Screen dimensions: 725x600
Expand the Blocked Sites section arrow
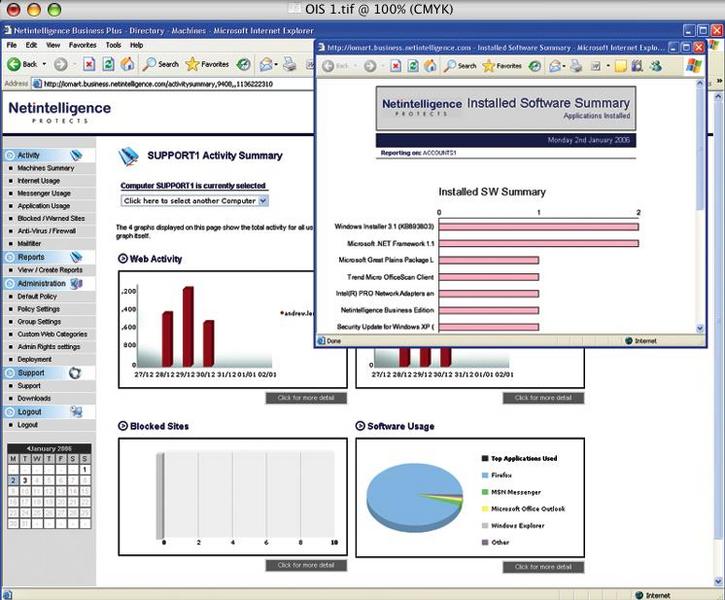(x=123, y=426)
